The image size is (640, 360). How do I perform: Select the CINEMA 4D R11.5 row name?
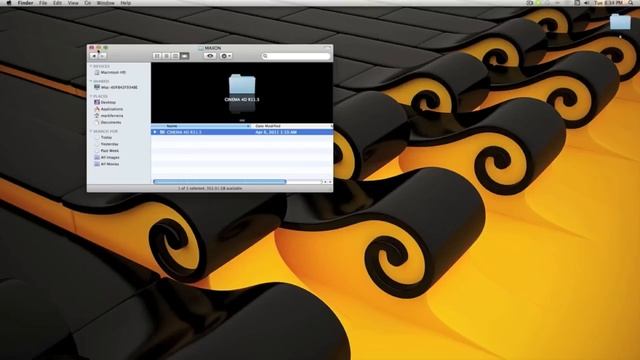click(x=184, y=132)
